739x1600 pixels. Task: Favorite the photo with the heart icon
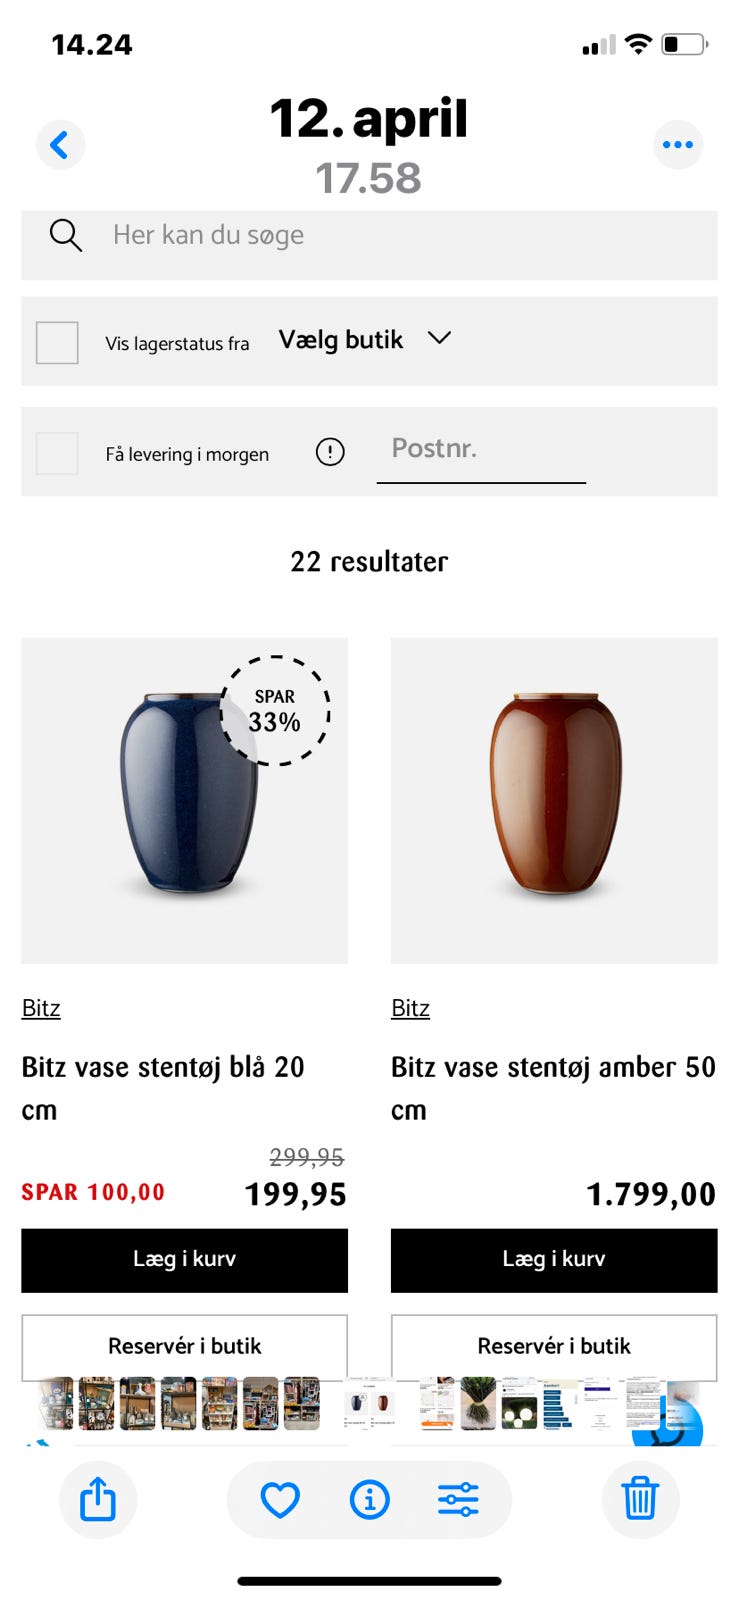(x=280, y=1499)
